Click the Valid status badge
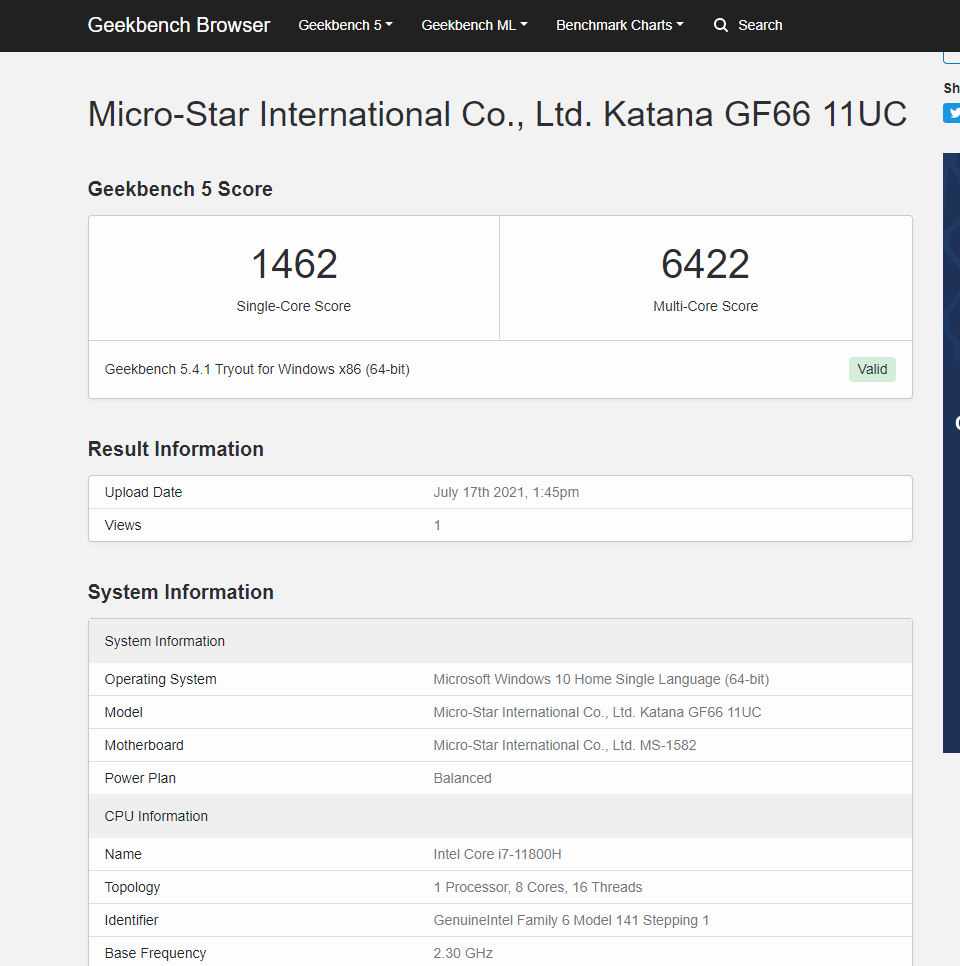Screen dimensions: 960x966 [872, 370]
